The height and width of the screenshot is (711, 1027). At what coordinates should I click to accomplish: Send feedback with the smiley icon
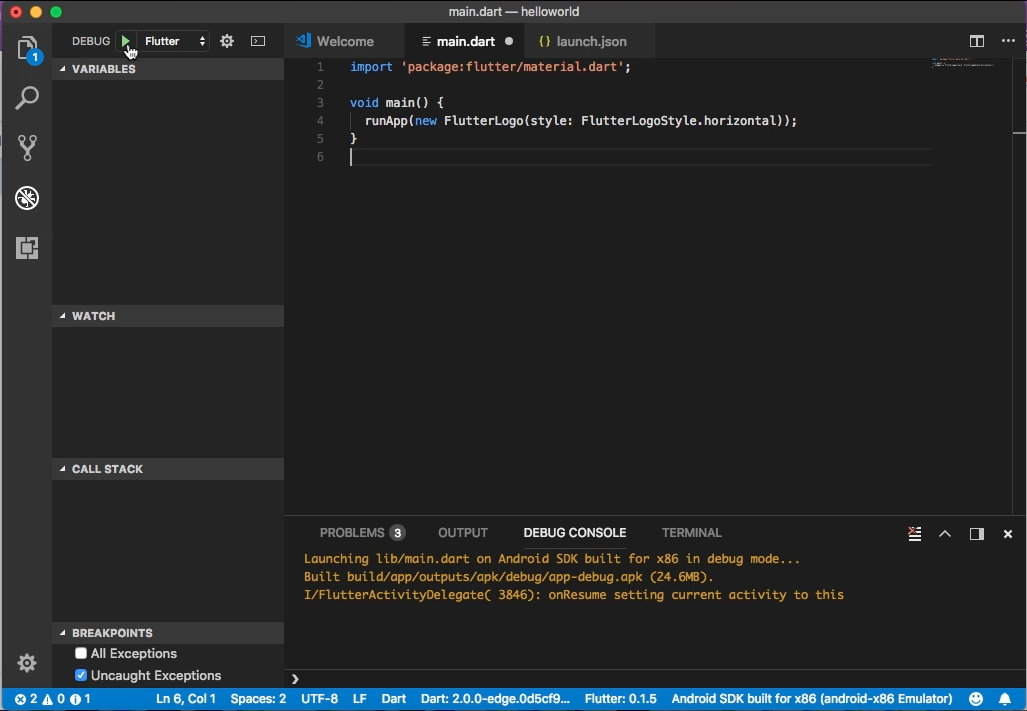pos(976,699)
